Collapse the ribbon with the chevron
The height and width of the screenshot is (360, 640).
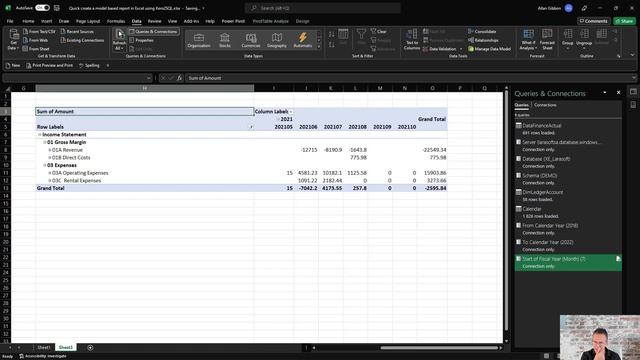(x=633, y=55)
